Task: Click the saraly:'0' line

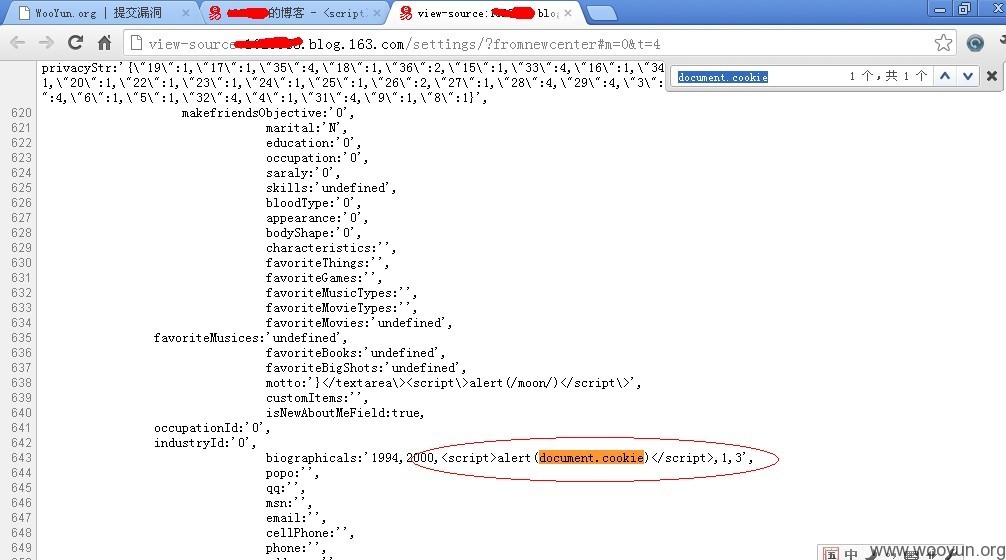Action: tap(303, 173)
